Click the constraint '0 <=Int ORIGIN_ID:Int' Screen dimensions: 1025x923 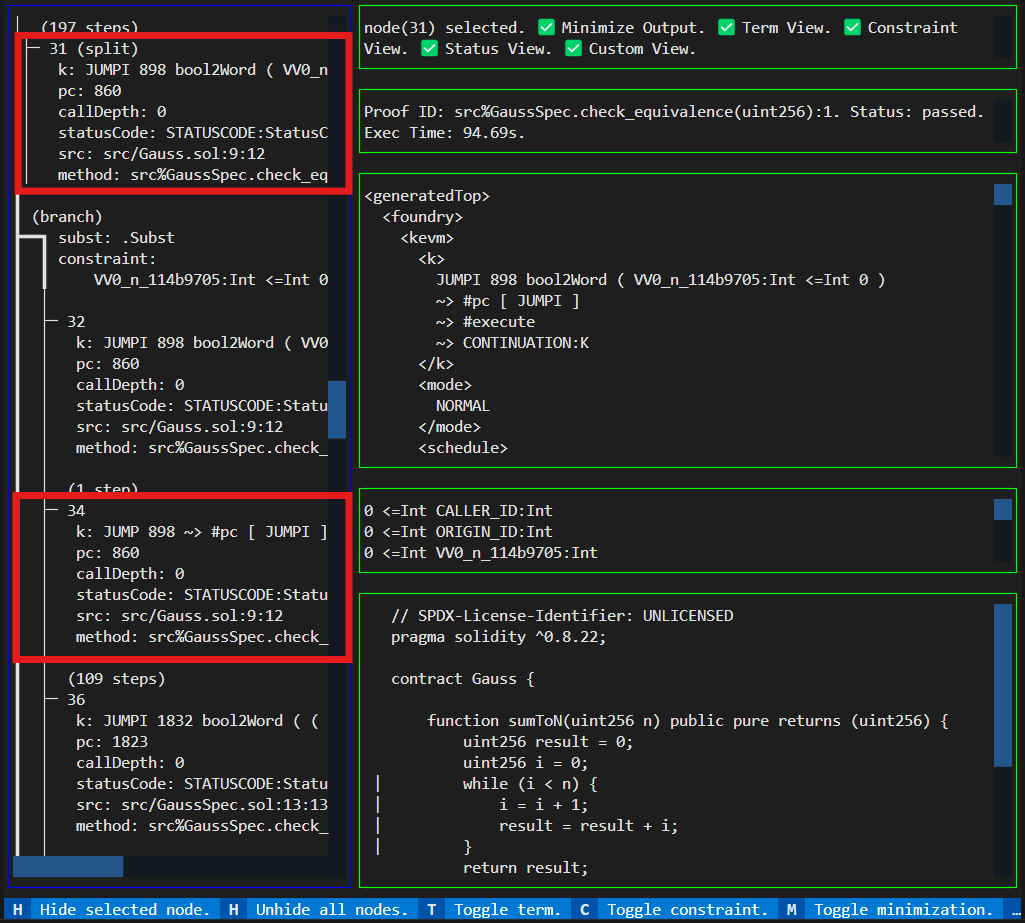point(458,531)
